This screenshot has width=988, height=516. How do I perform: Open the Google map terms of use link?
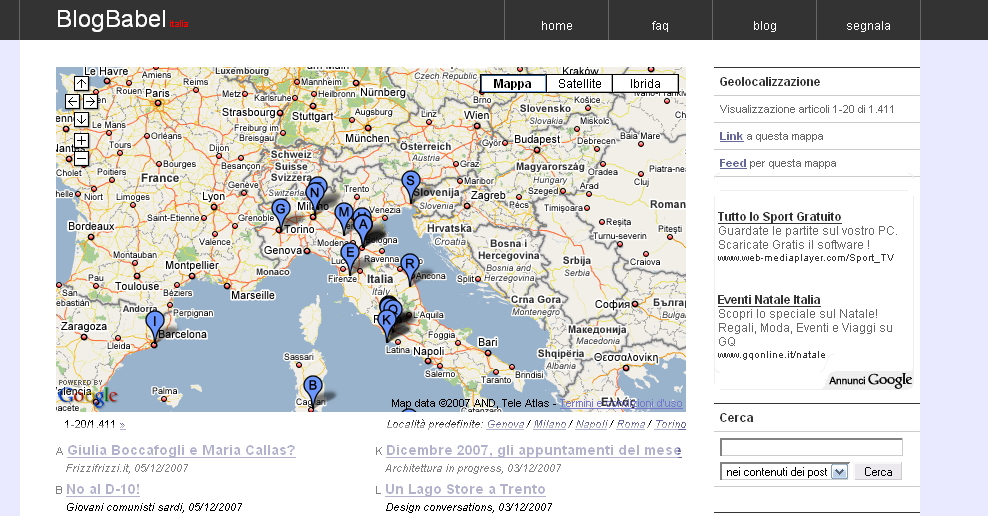(x=621, y=403)
